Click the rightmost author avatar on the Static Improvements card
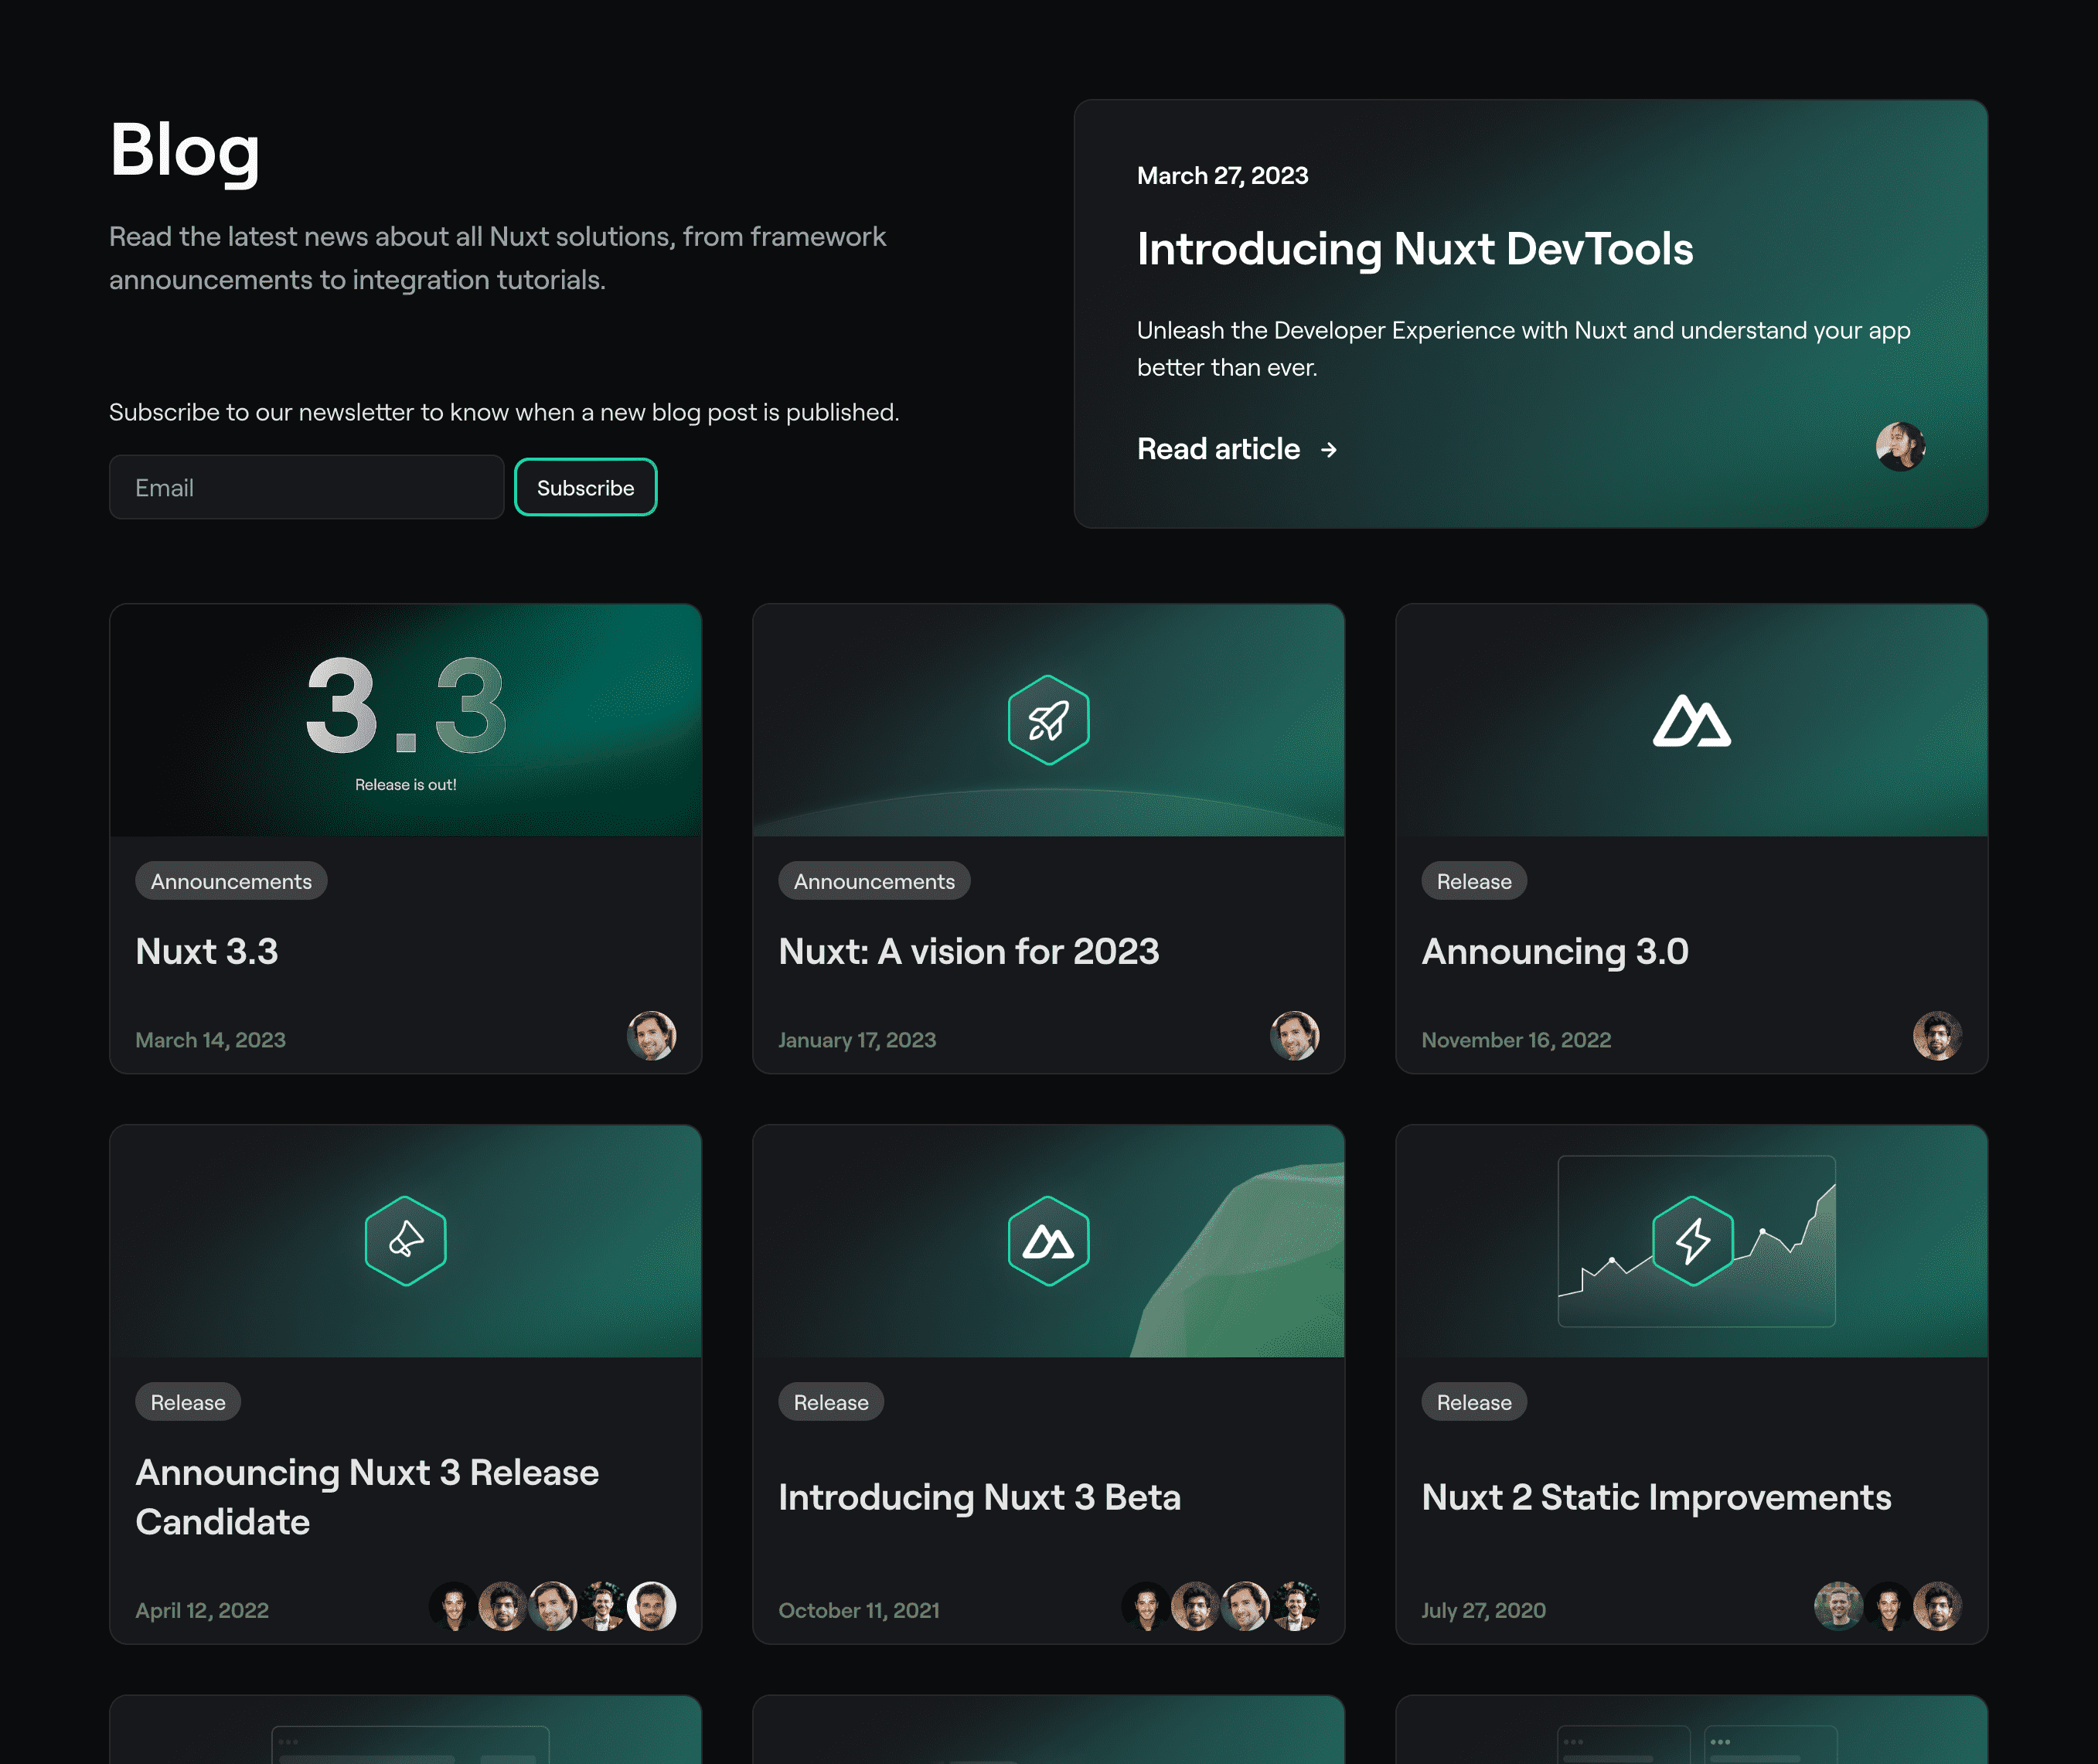 tap(1937, 1606)
